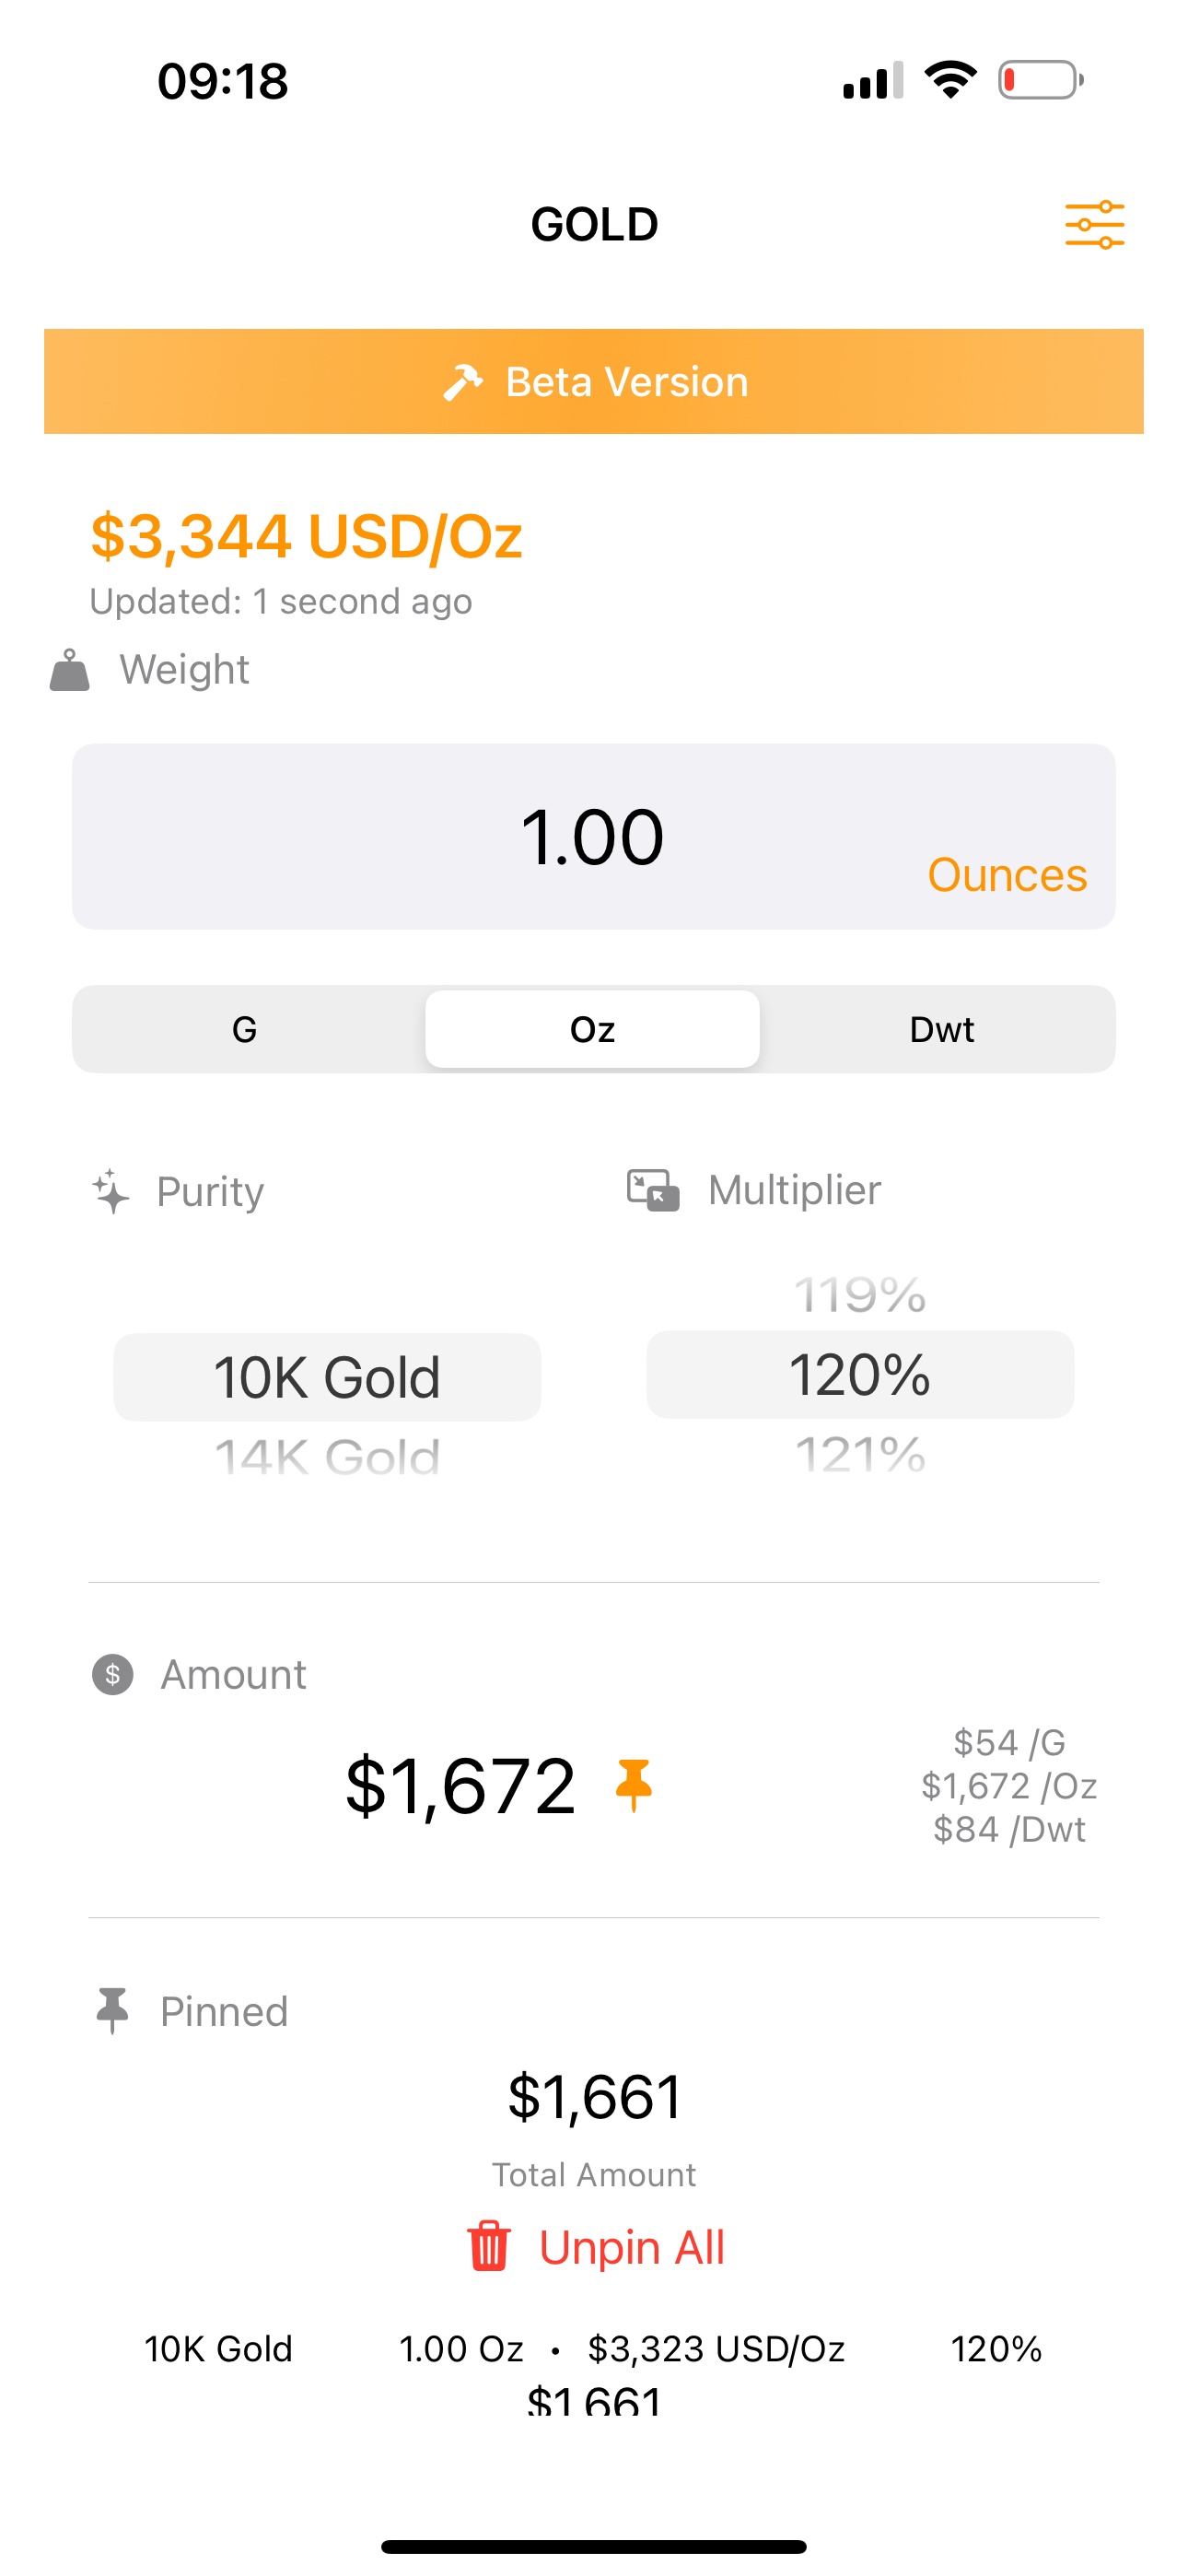Image resolution: width=1188 pixels, height=2576 pixels.
Task: Open the settings sliders icon
Action: [1094, 224]
